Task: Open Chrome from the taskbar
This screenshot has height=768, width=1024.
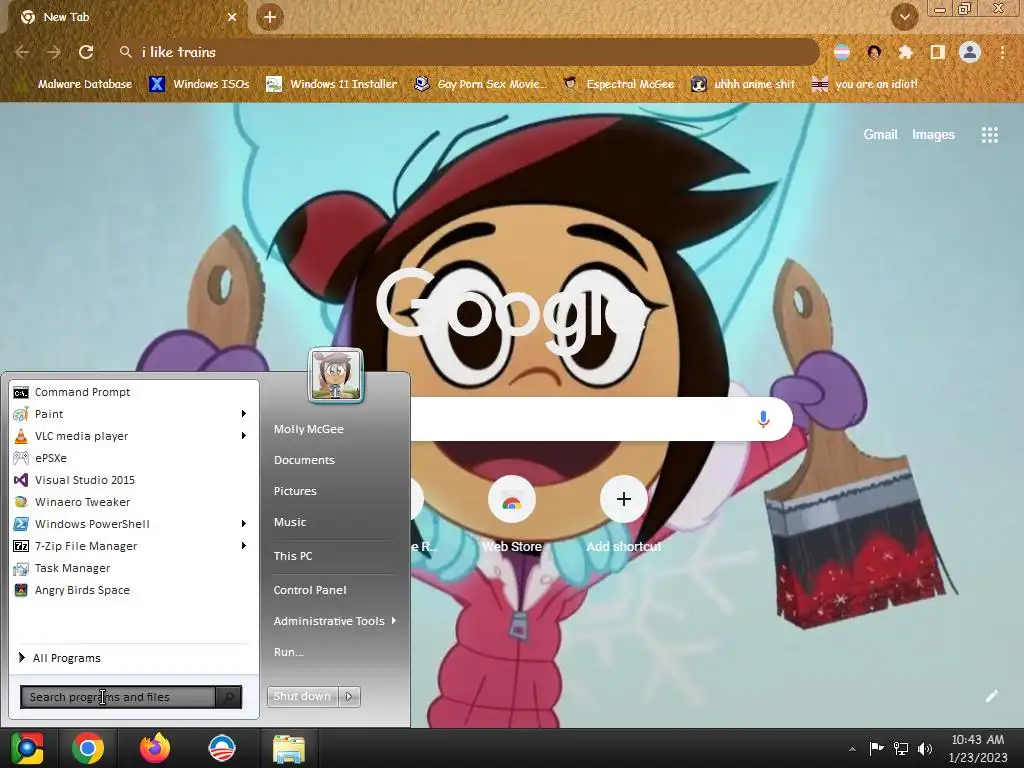Action: (x=88, y=748)
